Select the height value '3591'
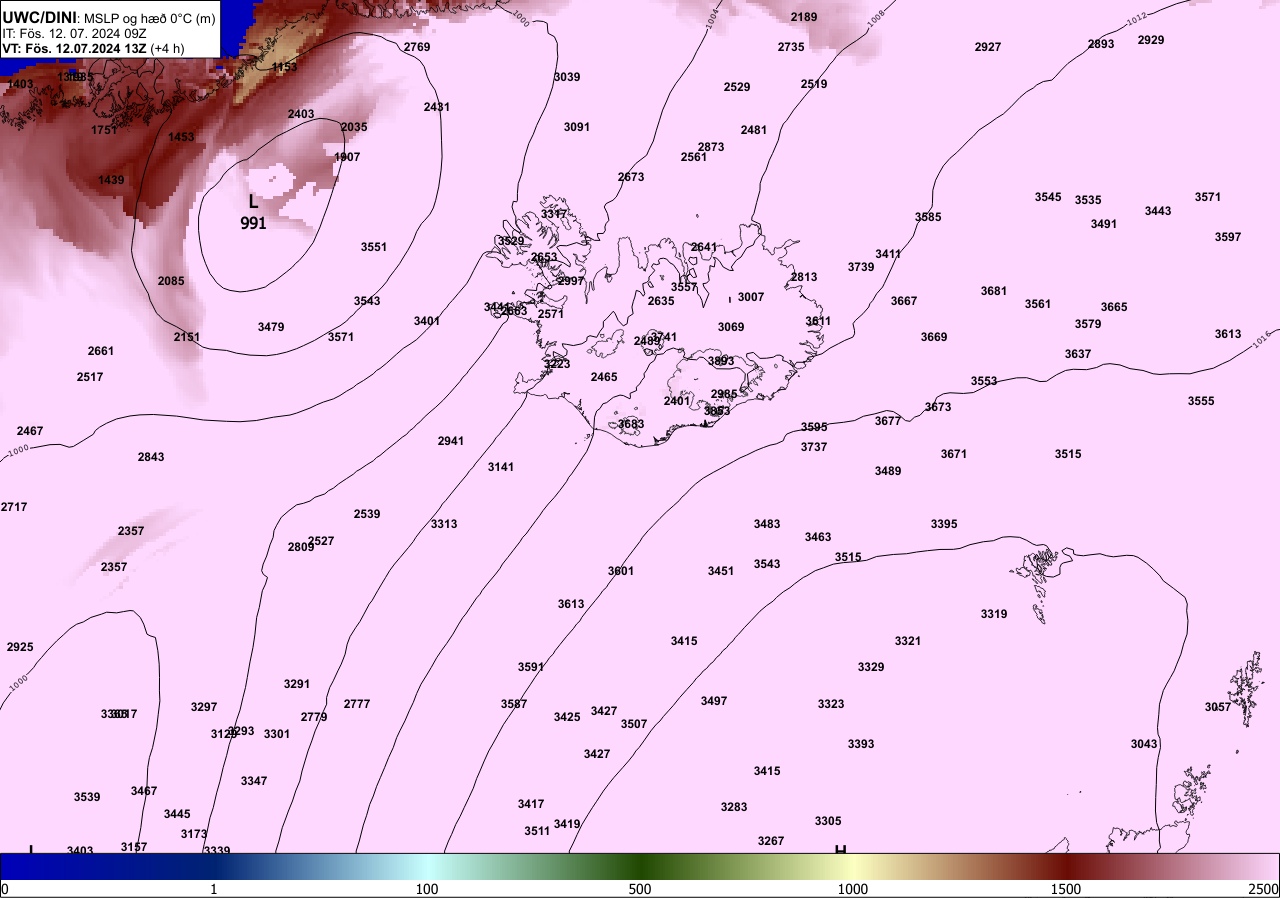Viewport: 1280px width, 898px height. pos(531,667)
